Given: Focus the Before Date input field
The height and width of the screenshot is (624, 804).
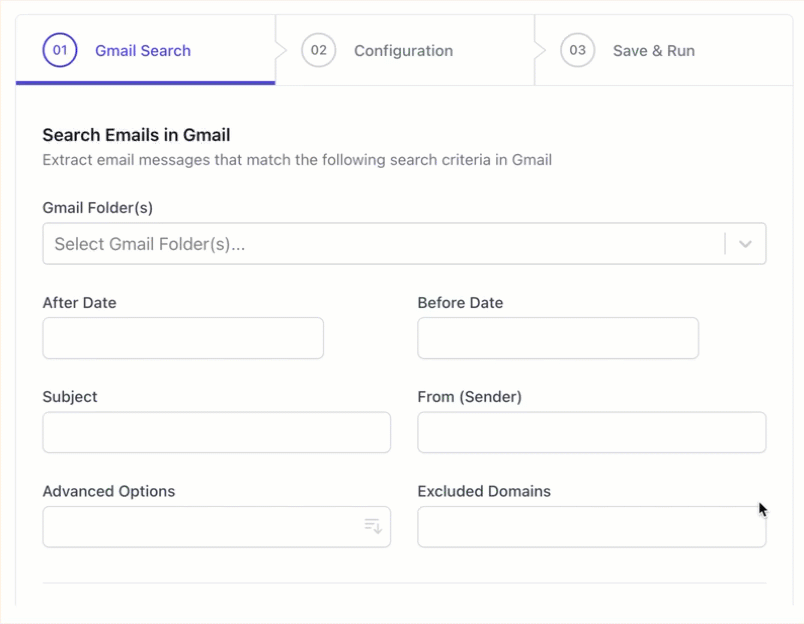Looking at the screenshot, I should pyautogui.click(x=558, y=338).
